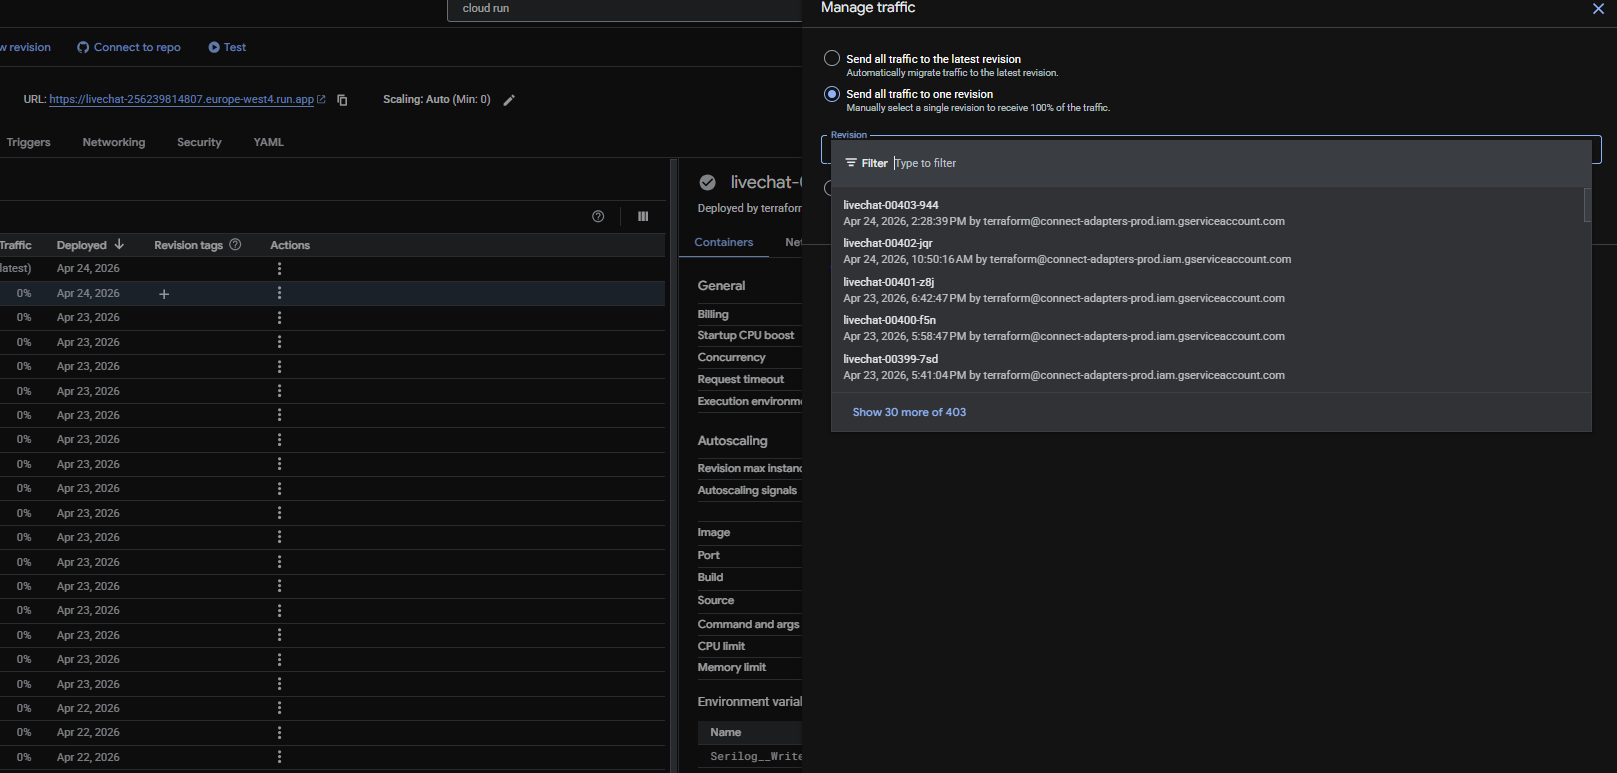The height and width of the screenshot is (773, 1617).
Task: Add a revision tag with the plus icon
Action: (x=164, y=294)
